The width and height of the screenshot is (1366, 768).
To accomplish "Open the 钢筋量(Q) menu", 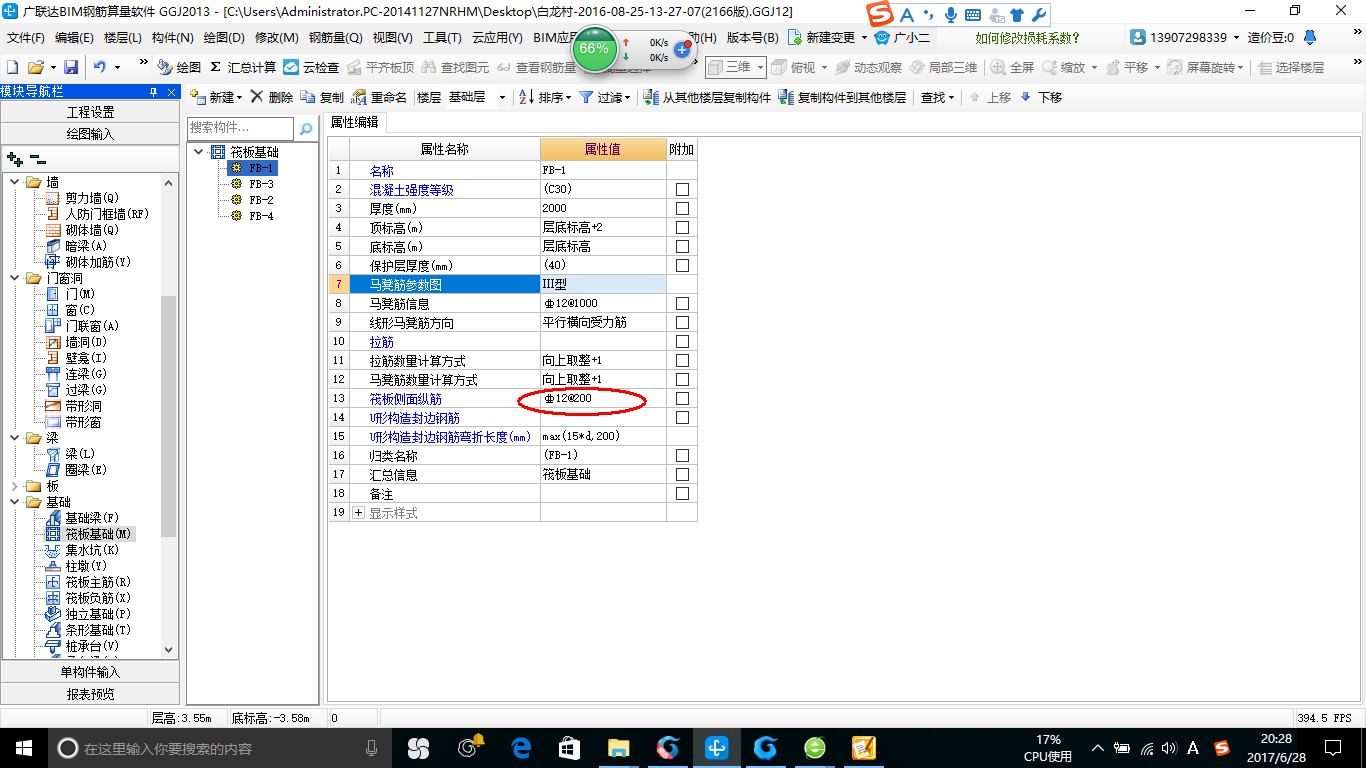I will [x=335, y=37].
